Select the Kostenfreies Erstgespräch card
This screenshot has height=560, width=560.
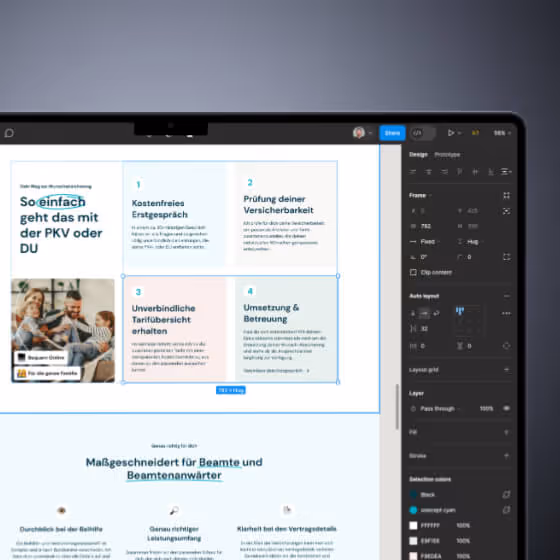(x=175, y=215)
